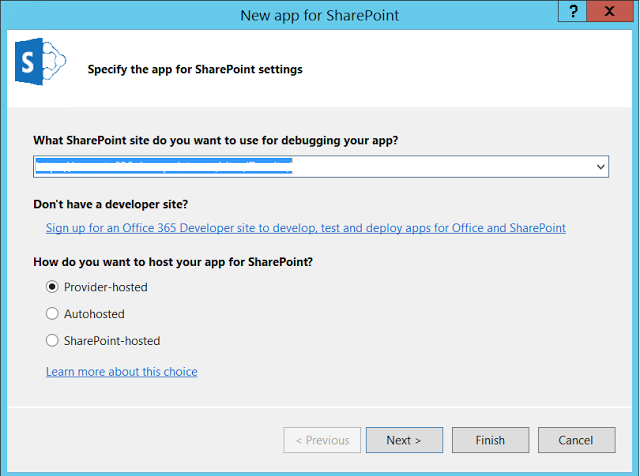Open the Office 365 Developer site sign-up link
Viewport: 640px width, 476px height.
pos(306,228)
